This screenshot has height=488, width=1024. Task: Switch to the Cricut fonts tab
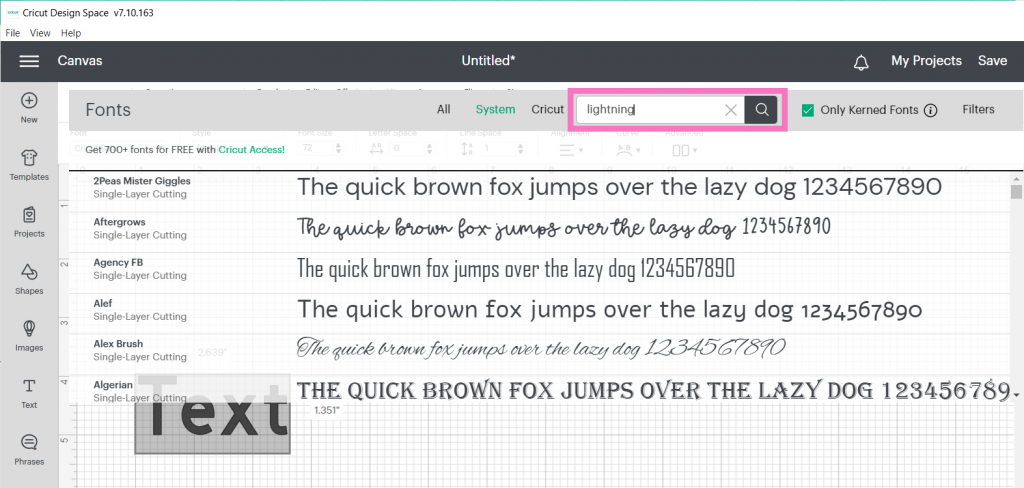(547, 110)
